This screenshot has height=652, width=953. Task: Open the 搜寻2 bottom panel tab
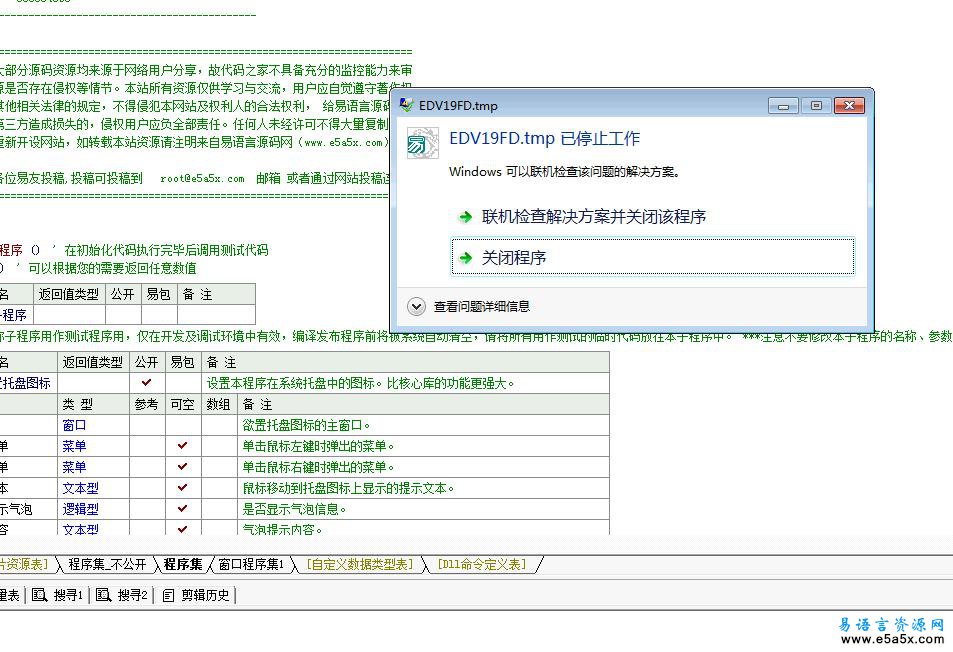pos(122,595)
